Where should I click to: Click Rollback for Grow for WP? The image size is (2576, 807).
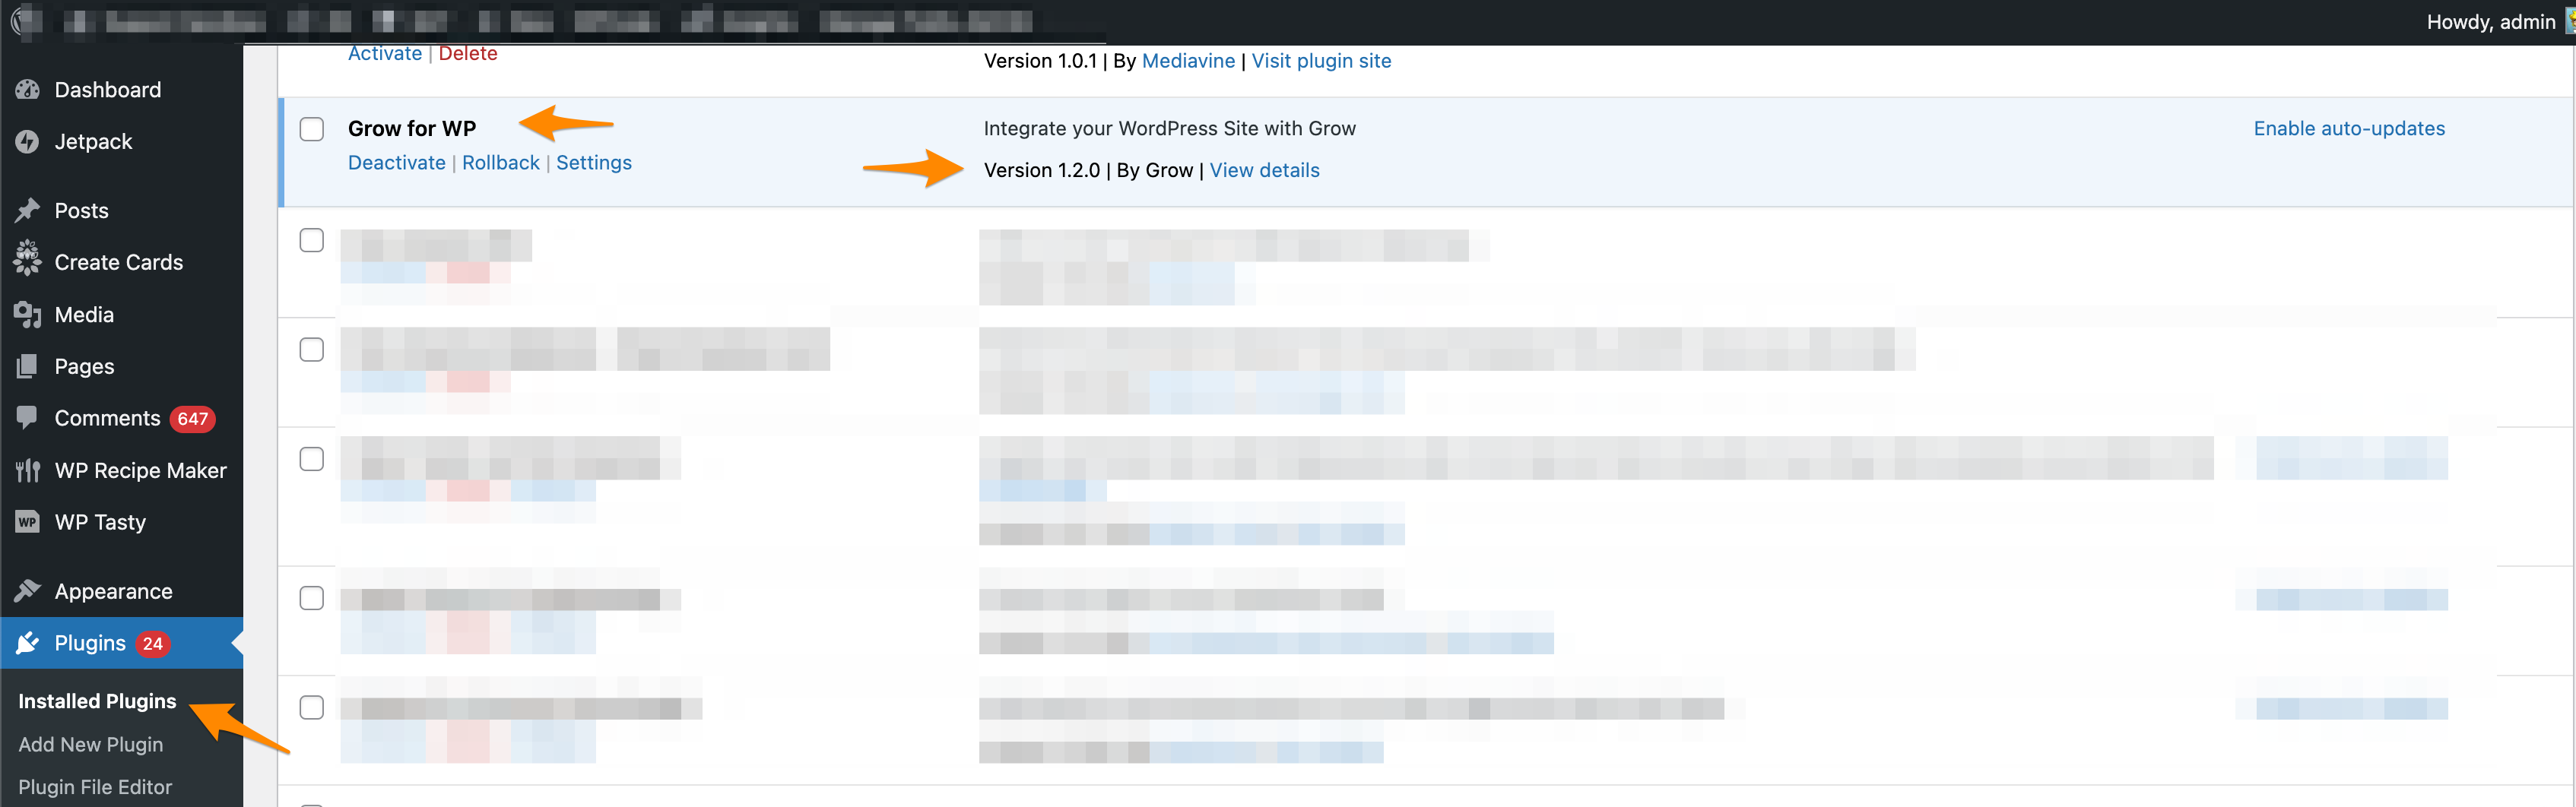coord(500,163)
